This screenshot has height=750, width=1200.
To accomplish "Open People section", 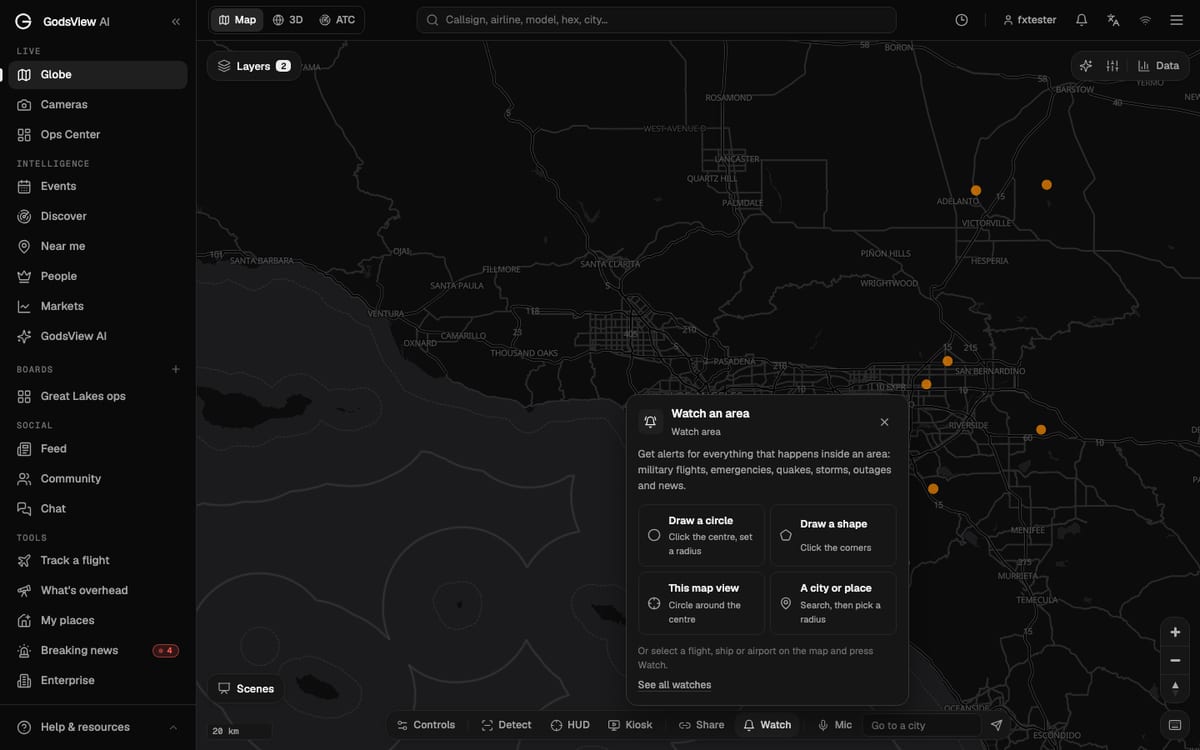I will pyautogui.click(x=98, y=277).
